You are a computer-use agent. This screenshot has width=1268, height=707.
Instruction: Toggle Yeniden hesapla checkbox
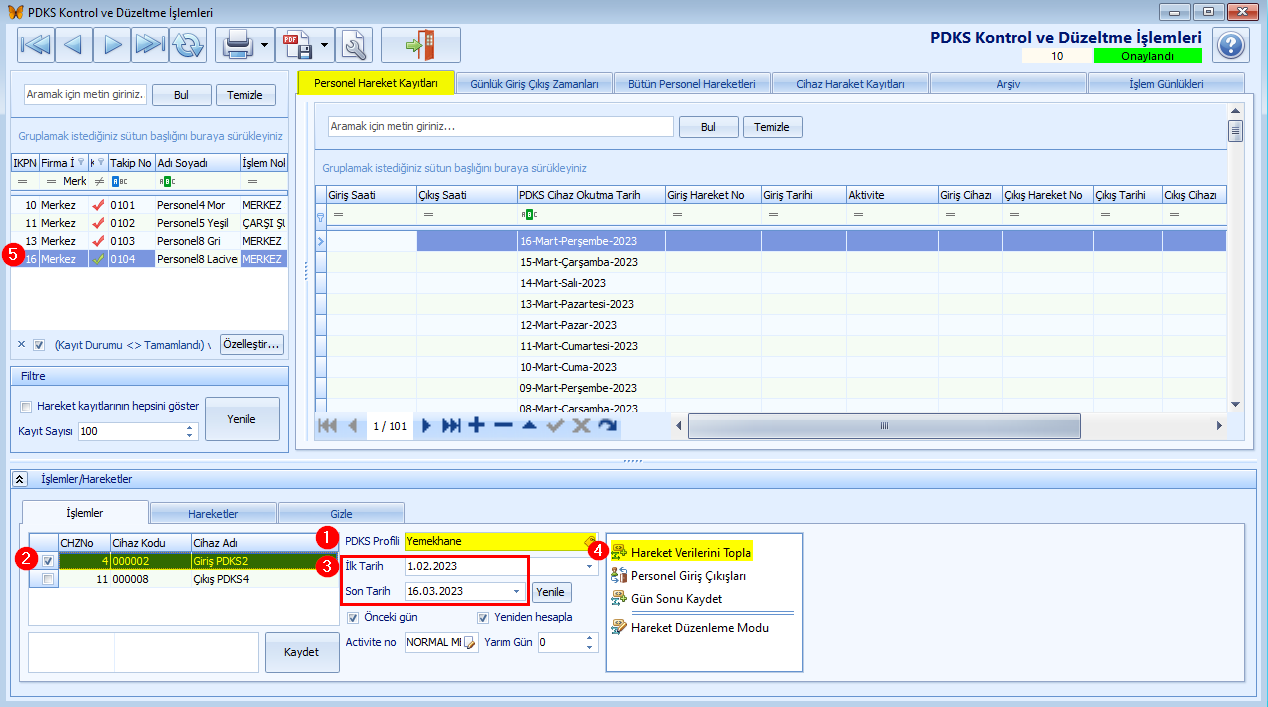pos(482,617)
